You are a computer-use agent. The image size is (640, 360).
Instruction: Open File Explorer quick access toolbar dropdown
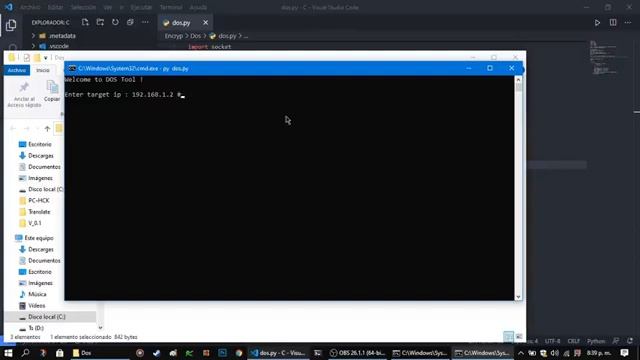46,58
